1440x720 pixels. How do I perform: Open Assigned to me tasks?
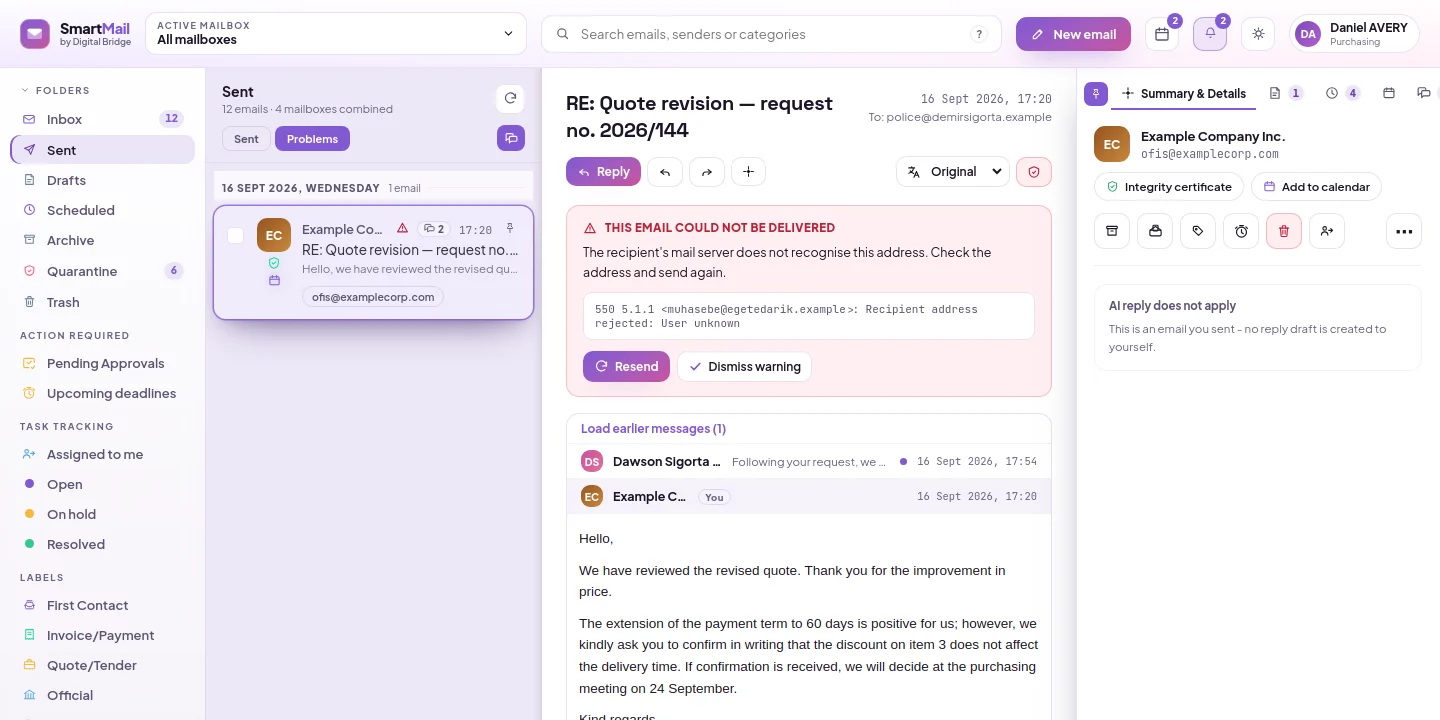[102, 454]
